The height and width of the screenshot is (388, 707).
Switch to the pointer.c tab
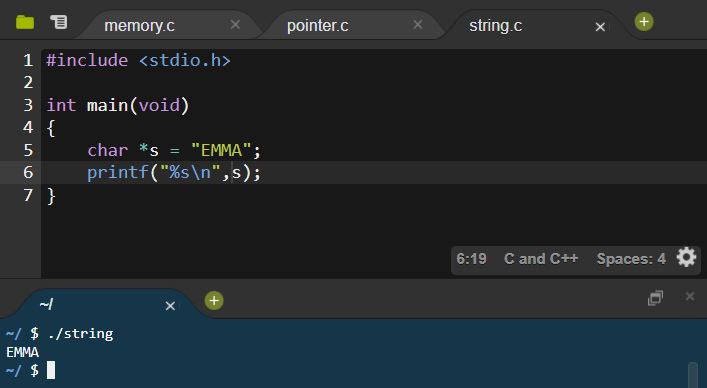coord(317,26)
